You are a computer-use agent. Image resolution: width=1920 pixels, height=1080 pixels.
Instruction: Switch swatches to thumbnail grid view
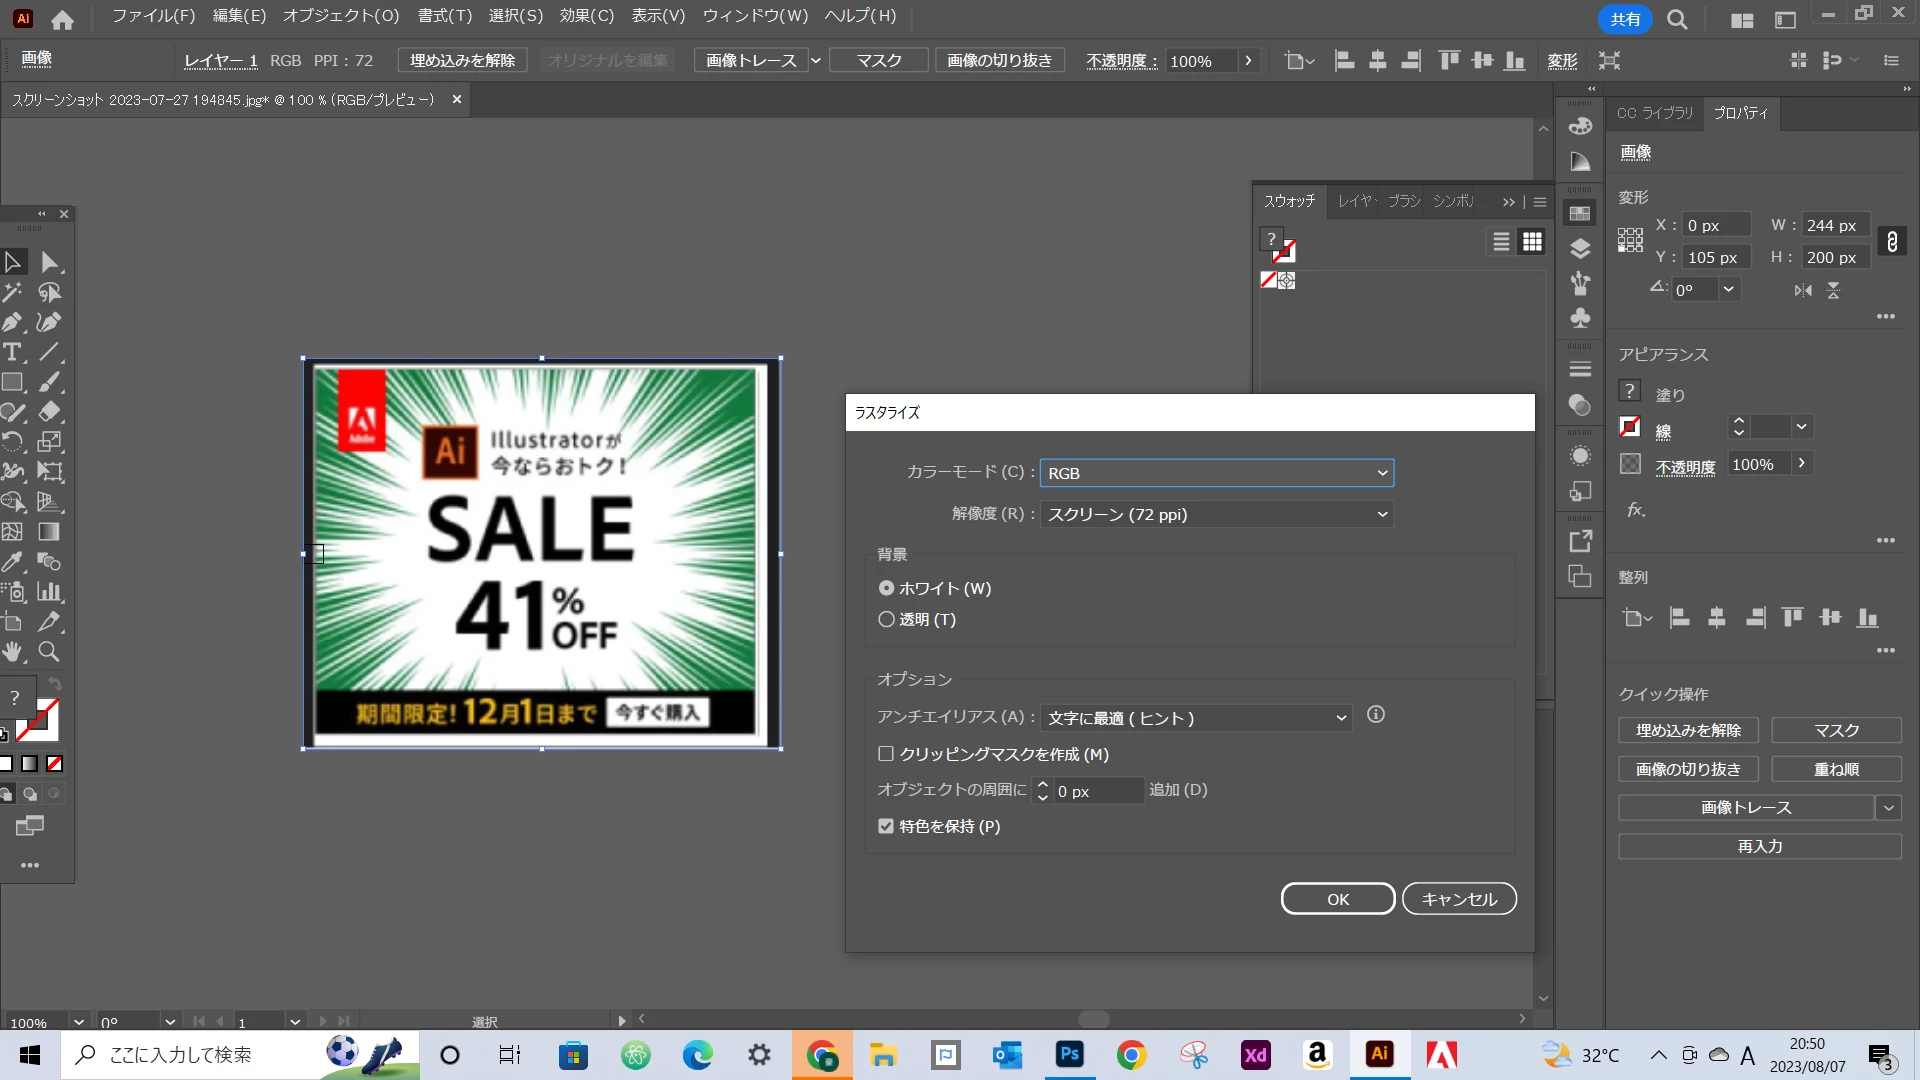click(1532, 242)
